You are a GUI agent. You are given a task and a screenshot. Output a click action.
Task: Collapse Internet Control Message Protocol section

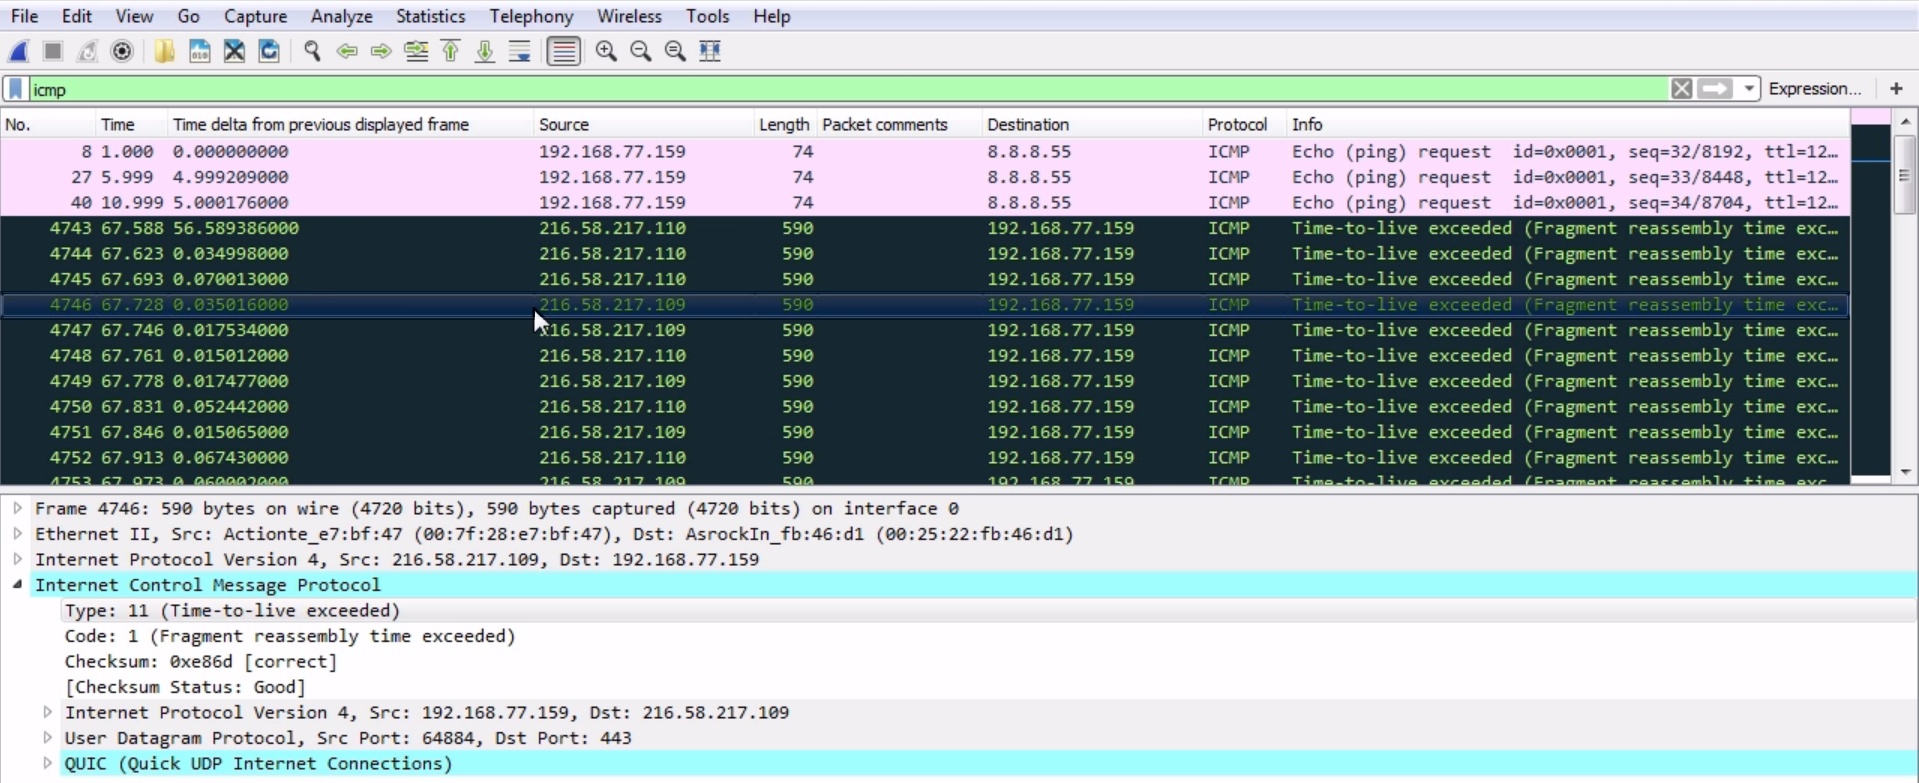[x=17, y=585]
